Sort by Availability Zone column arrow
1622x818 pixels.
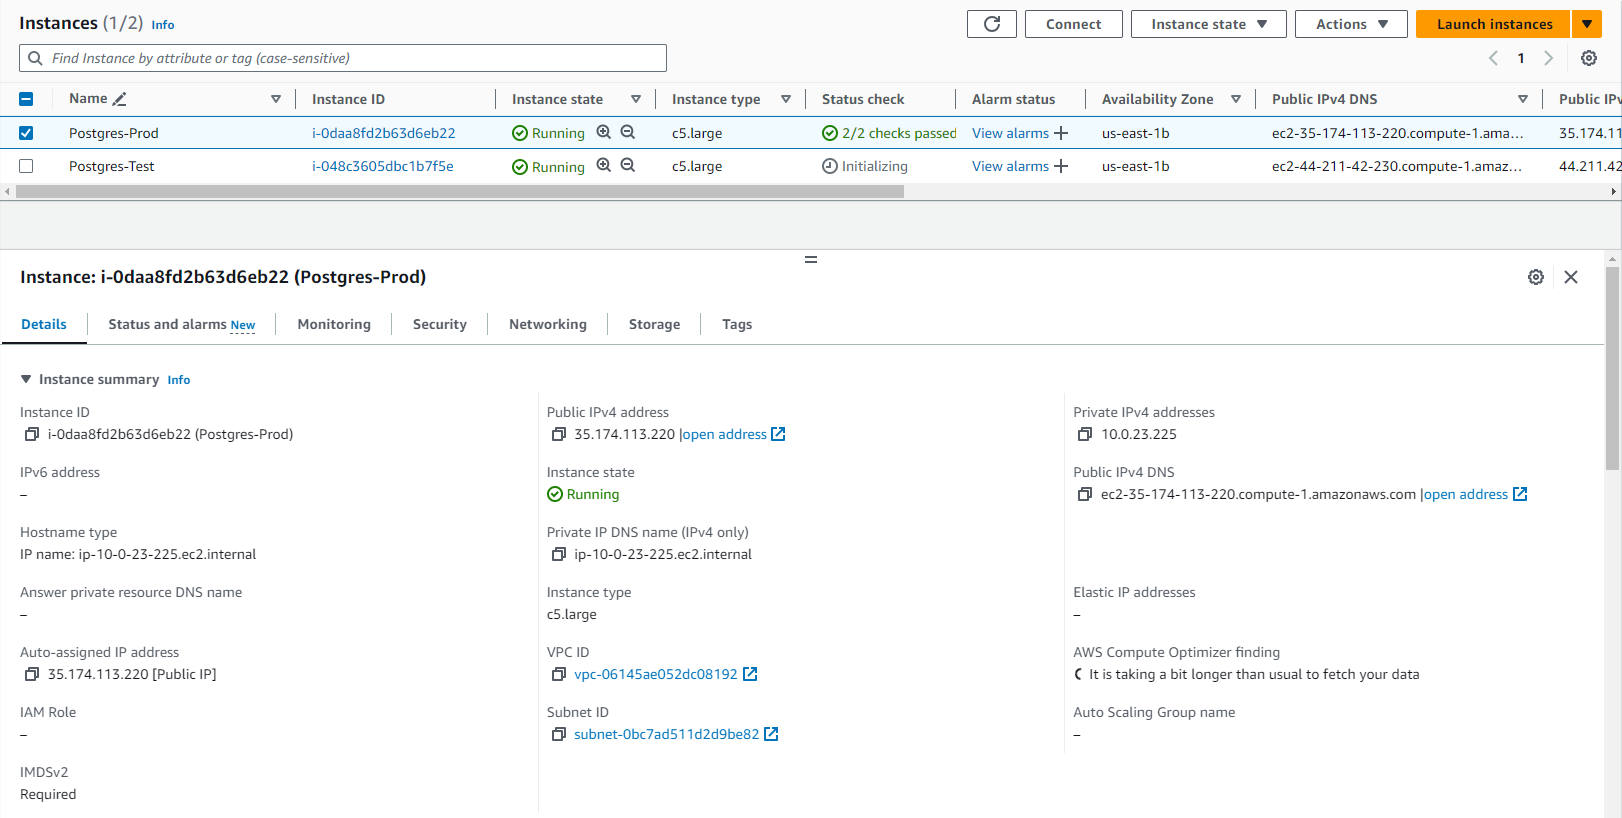coord(1236,99)
